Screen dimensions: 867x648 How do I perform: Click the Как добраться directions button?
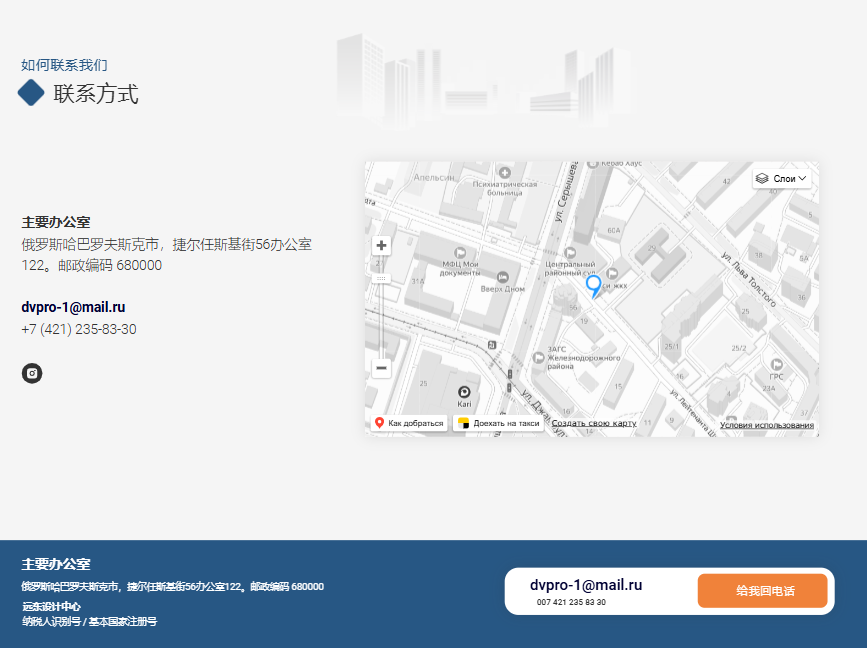409,423
